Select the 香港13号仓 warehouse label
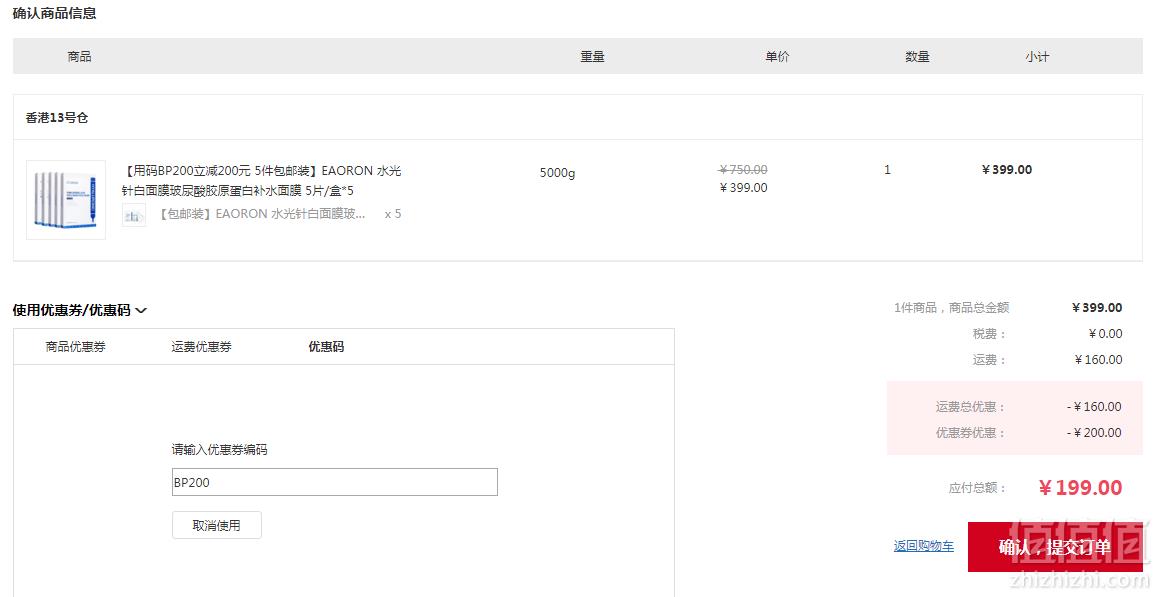Screen dimensions: 1159x597 56,117
